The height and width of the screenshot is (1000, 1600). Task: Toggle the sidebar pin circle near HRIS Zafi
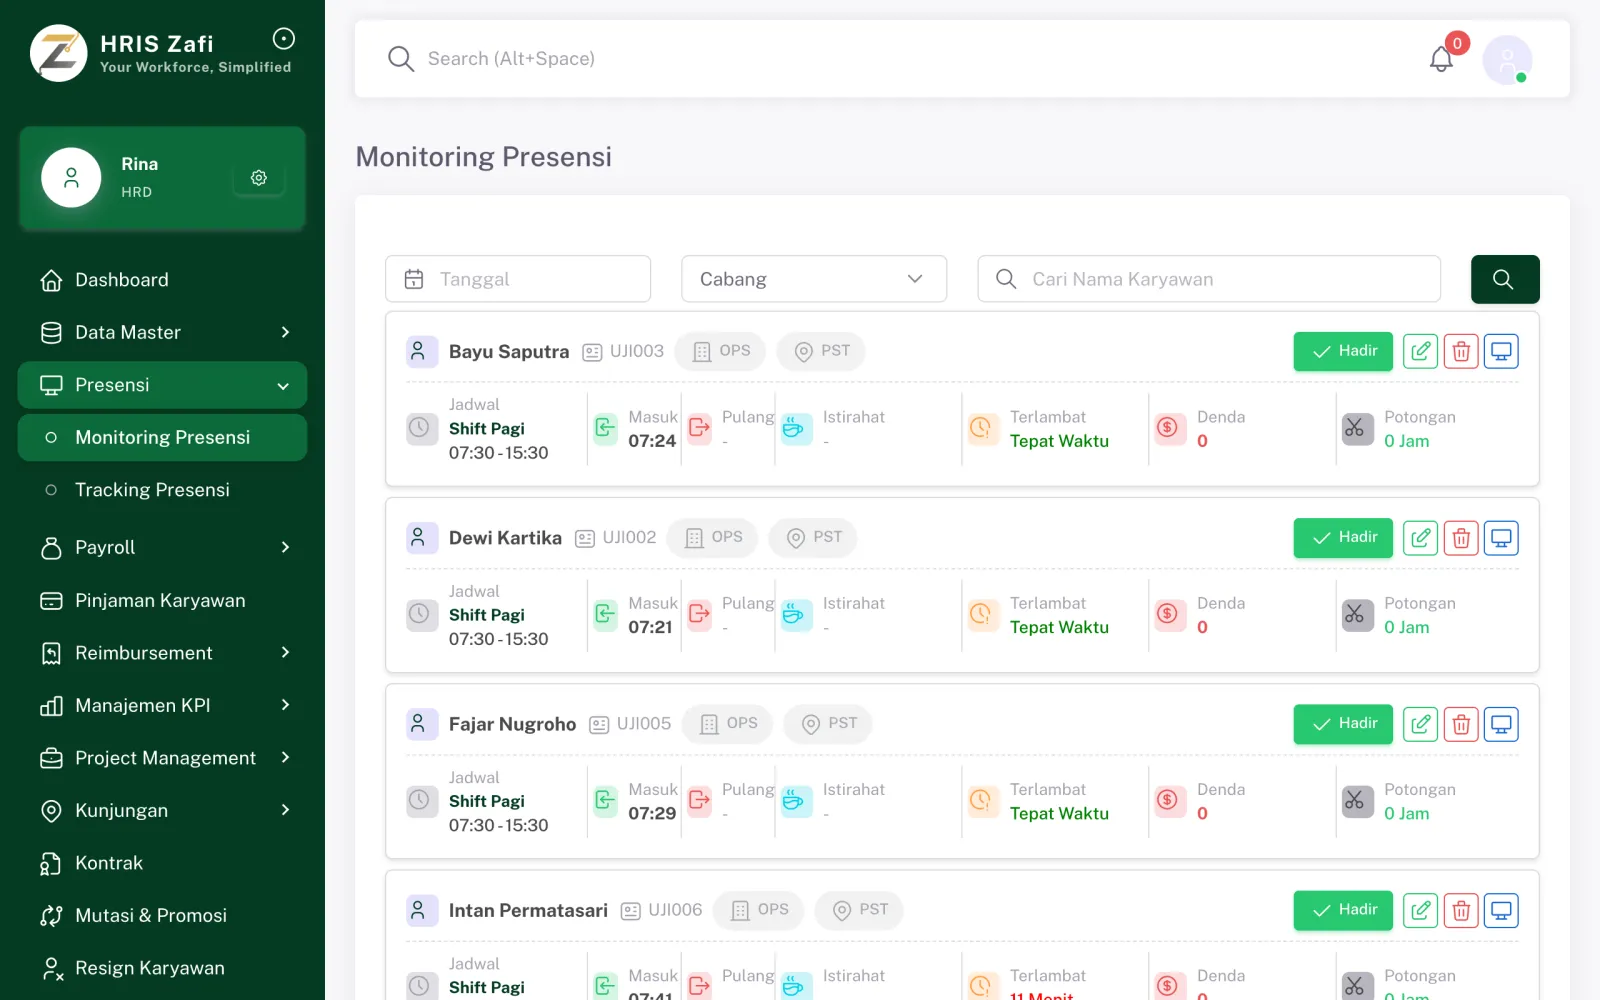point(284,39)
